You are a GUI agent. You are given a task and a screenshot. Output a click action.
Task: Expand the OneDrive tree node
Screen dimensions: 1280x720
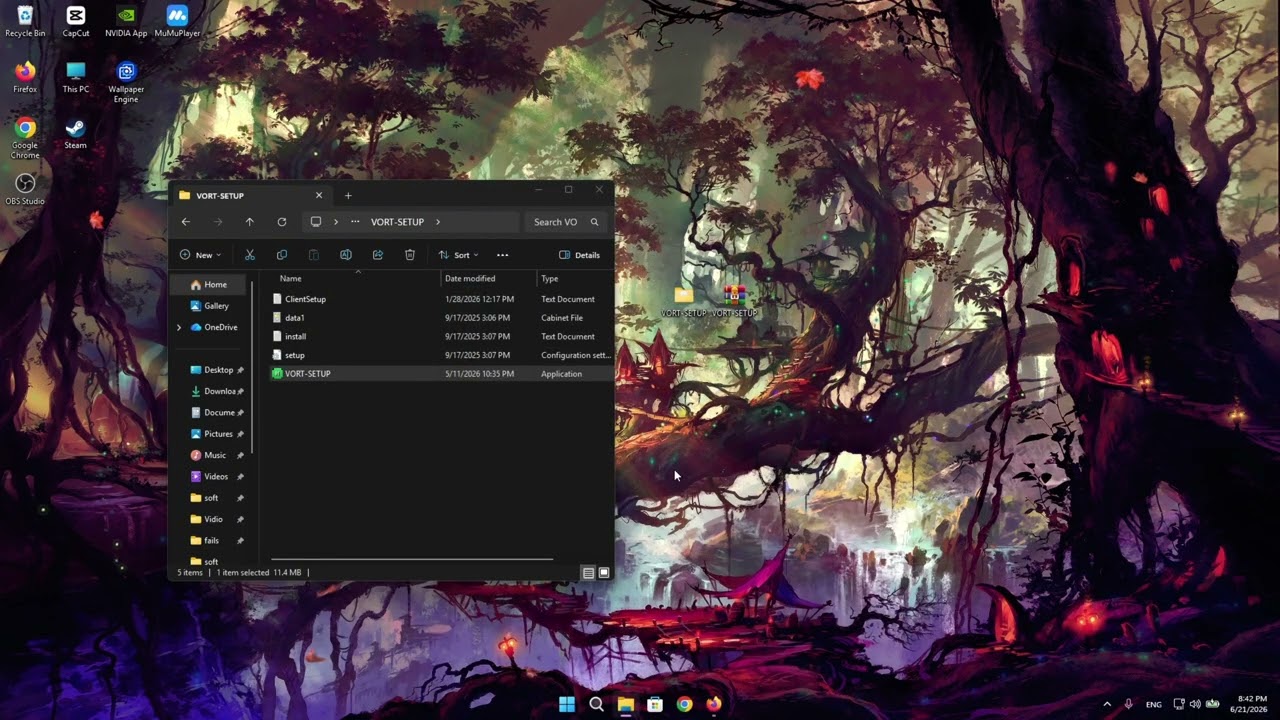(179, 327)
